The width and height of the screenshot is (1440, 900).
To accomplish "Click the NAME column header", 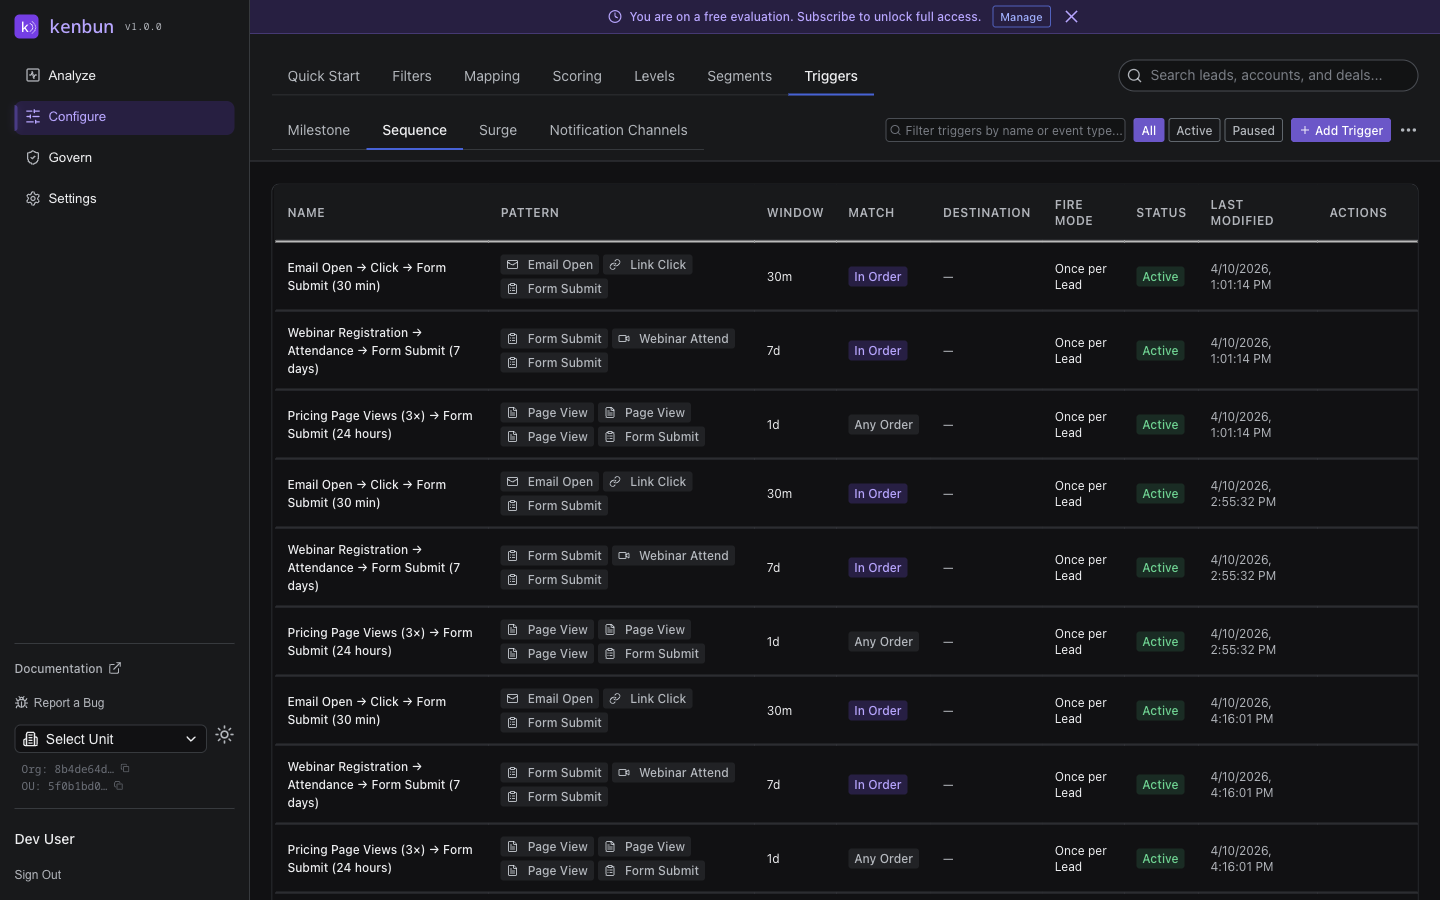I will [306, 213].
